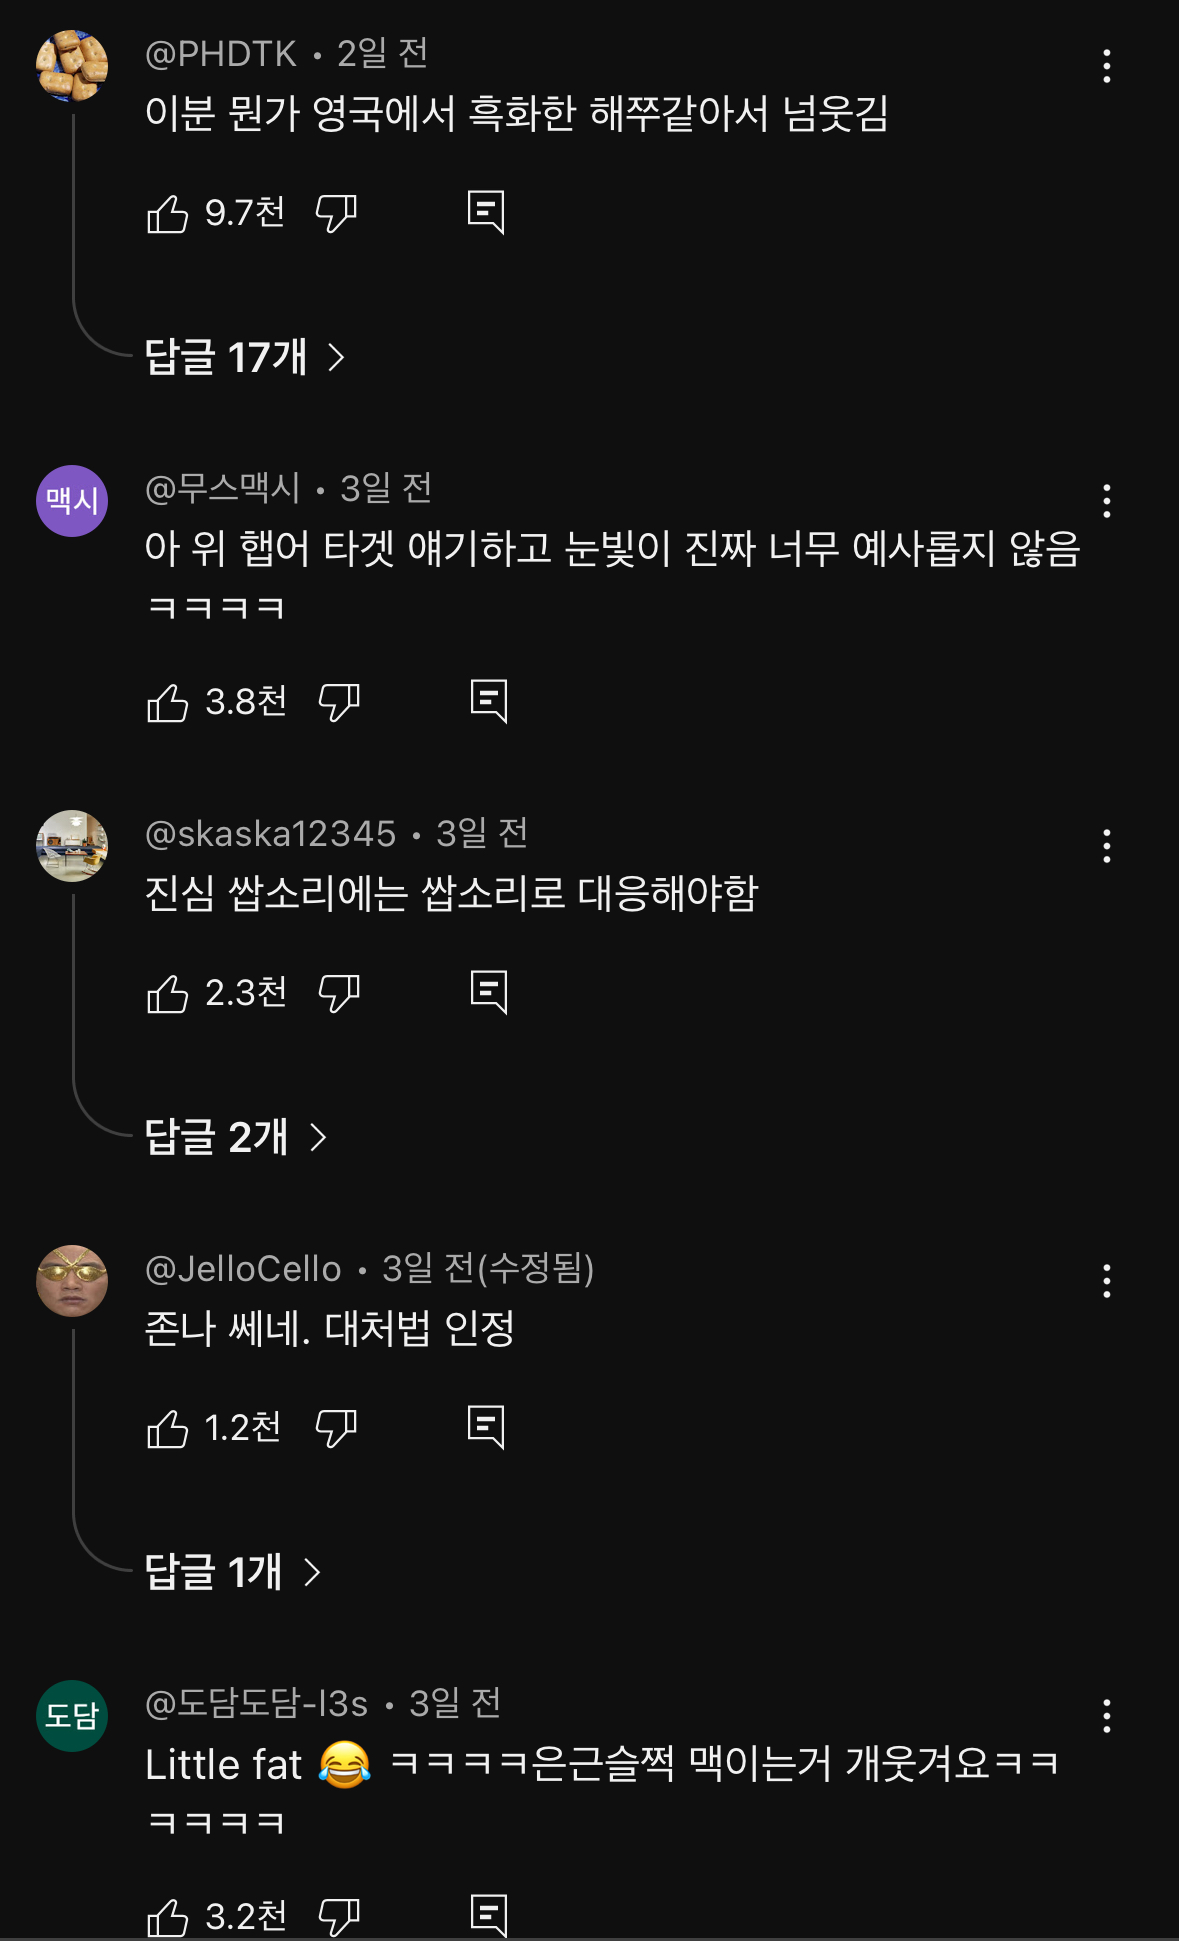Open the @skaska12345 channel link
Screen dimensions: 1179x1941
coord(271,833)
